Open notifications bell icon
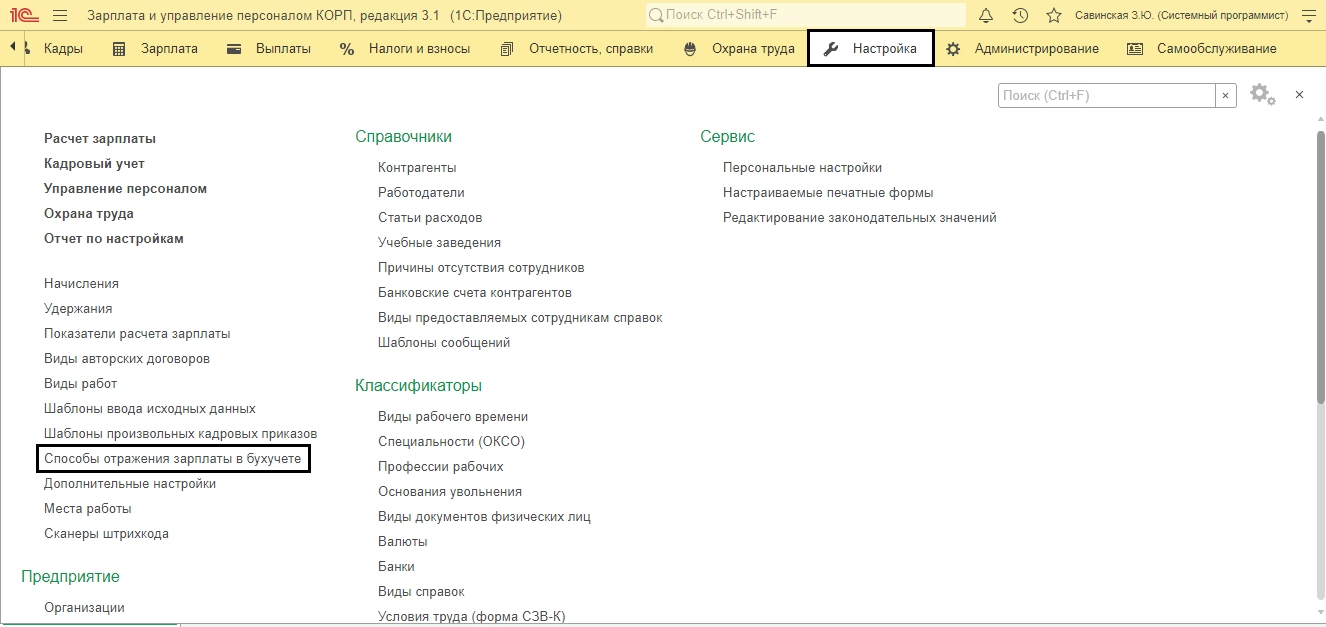 pos(987,16)
